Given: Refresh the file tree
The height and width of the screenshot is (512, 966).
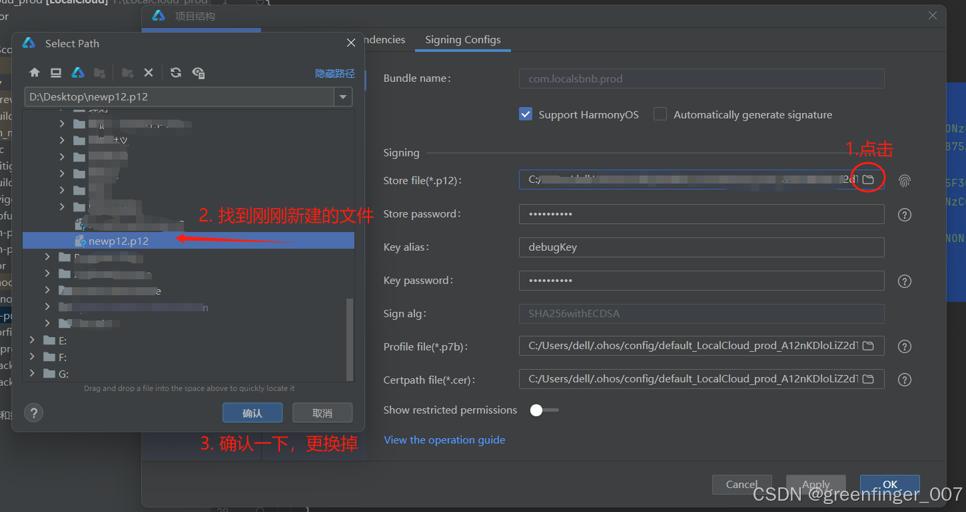Looking at the screenshot, I should point(176,73).
